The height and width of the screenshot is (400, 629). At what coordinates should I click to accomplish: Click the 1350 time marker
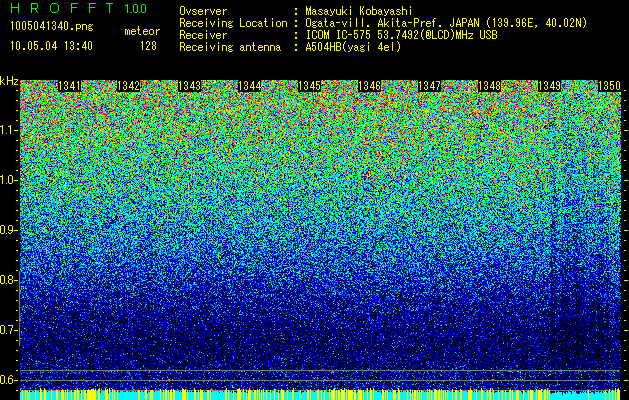[609, 86]
